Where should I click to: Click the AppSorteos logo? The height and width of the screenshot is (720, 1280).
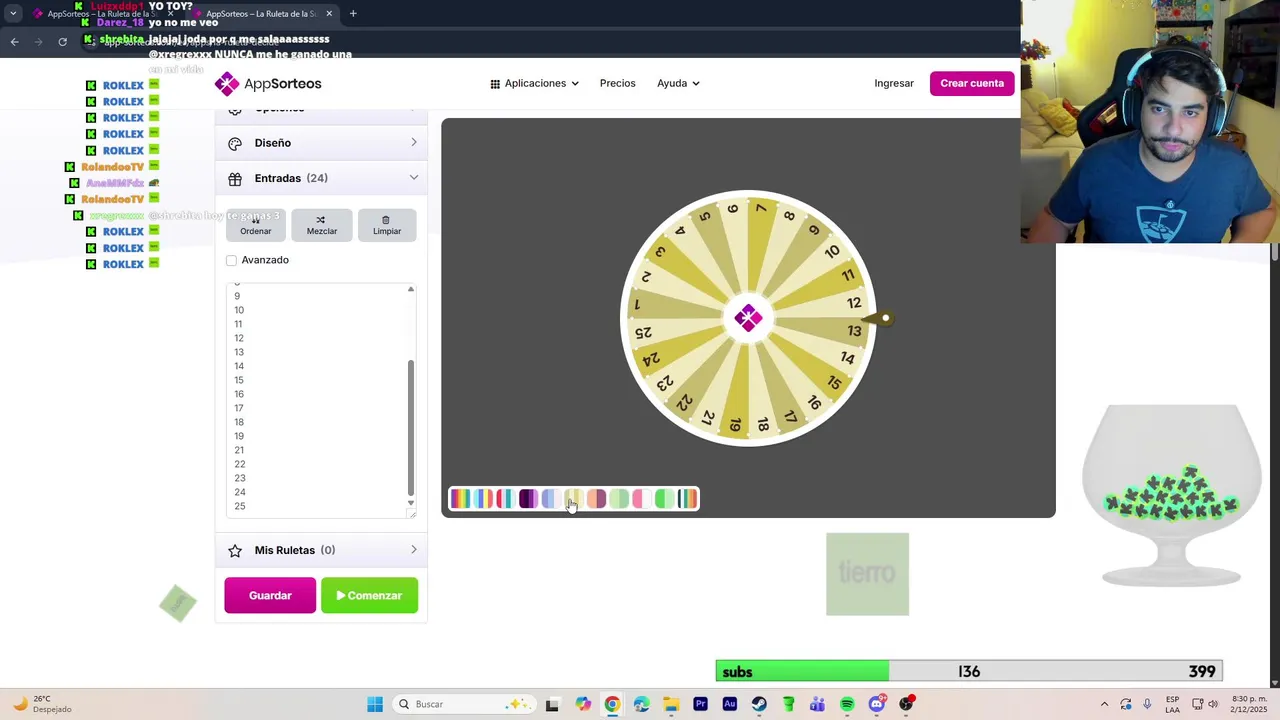pos(268,83)
